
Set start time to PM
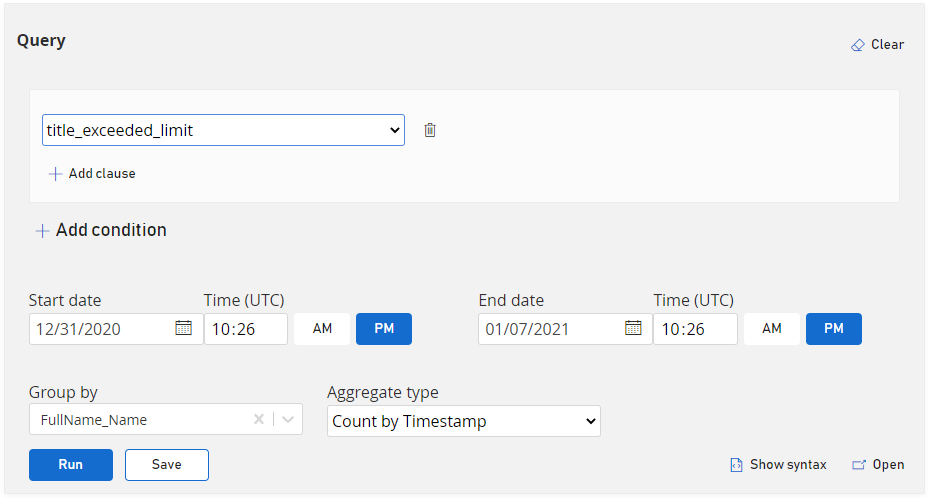384,329
